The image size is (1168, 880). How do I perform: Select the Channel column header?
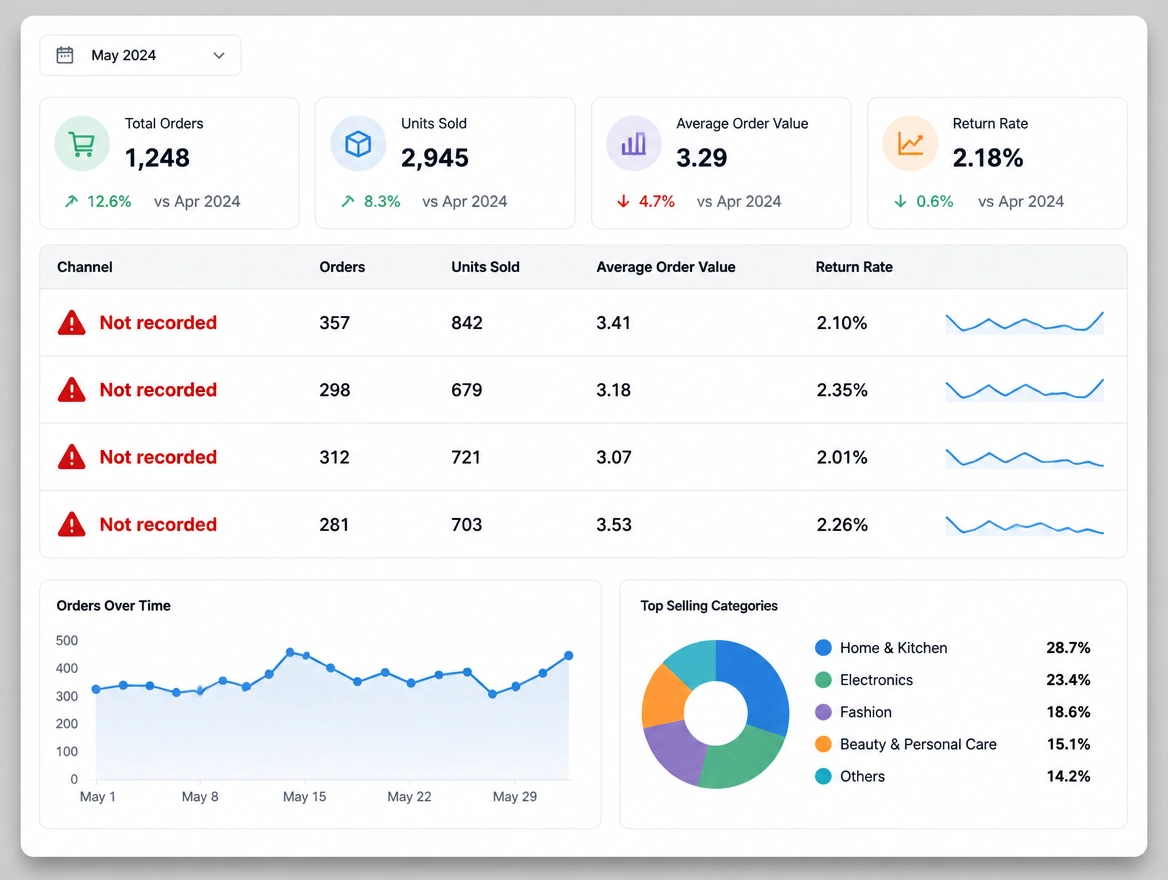point(85,267)
